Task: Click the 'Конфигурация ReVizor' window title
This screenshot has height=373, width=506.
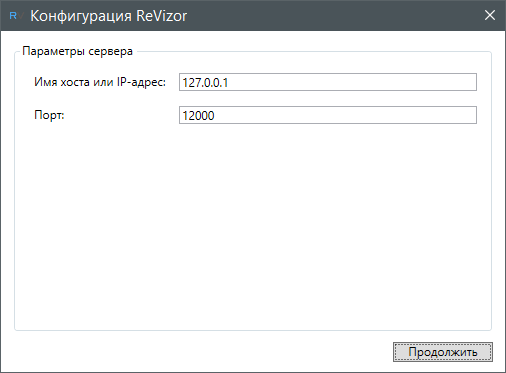Action: click(109, 16)
